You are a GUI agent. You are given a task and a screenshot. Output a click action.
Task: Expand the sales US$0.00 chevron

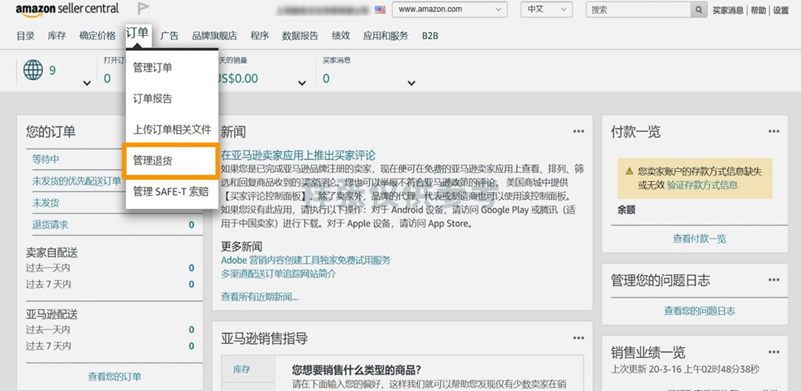(302, 83)
